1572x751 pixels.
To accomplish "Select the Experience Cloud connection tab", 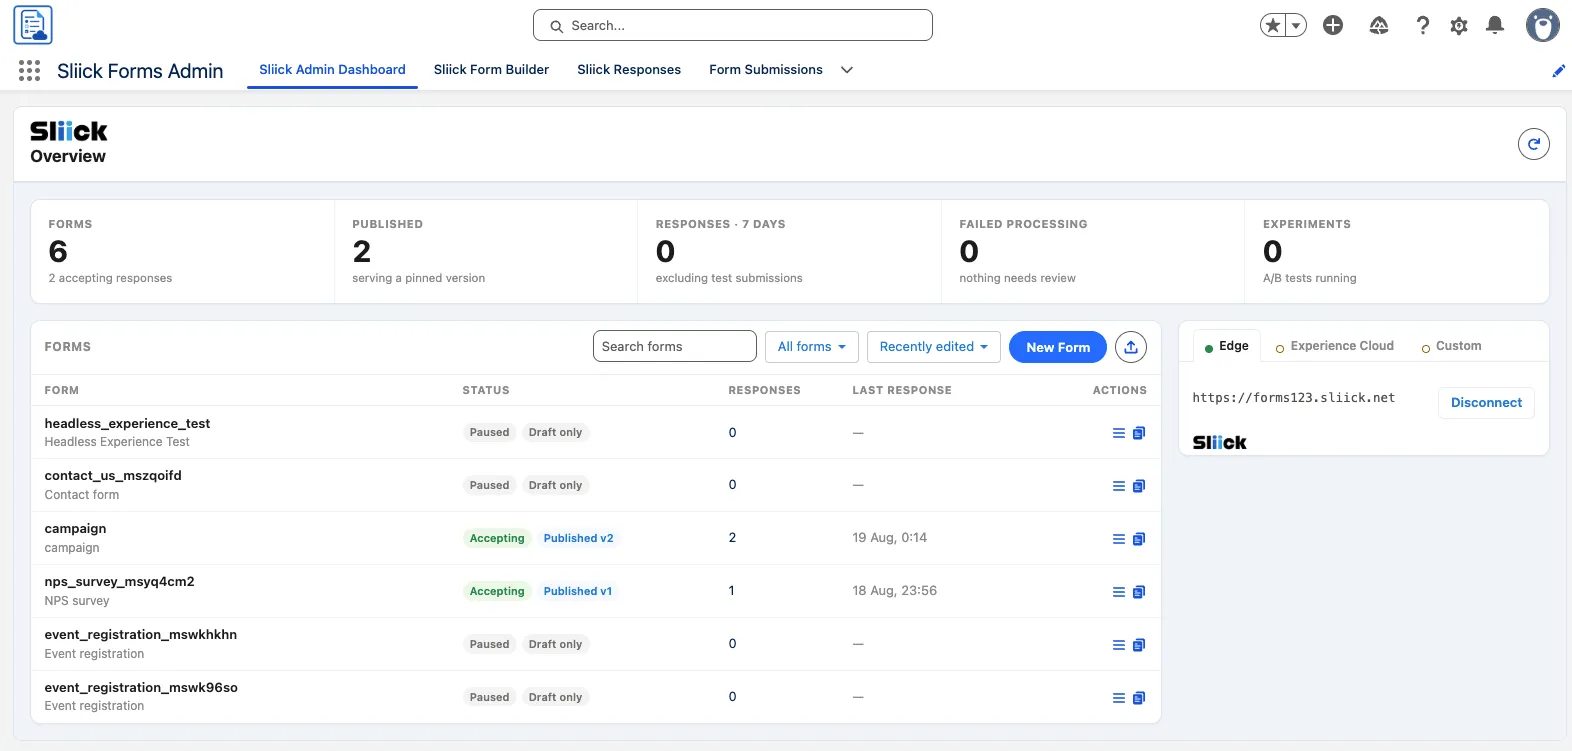I will [1334, 346].
